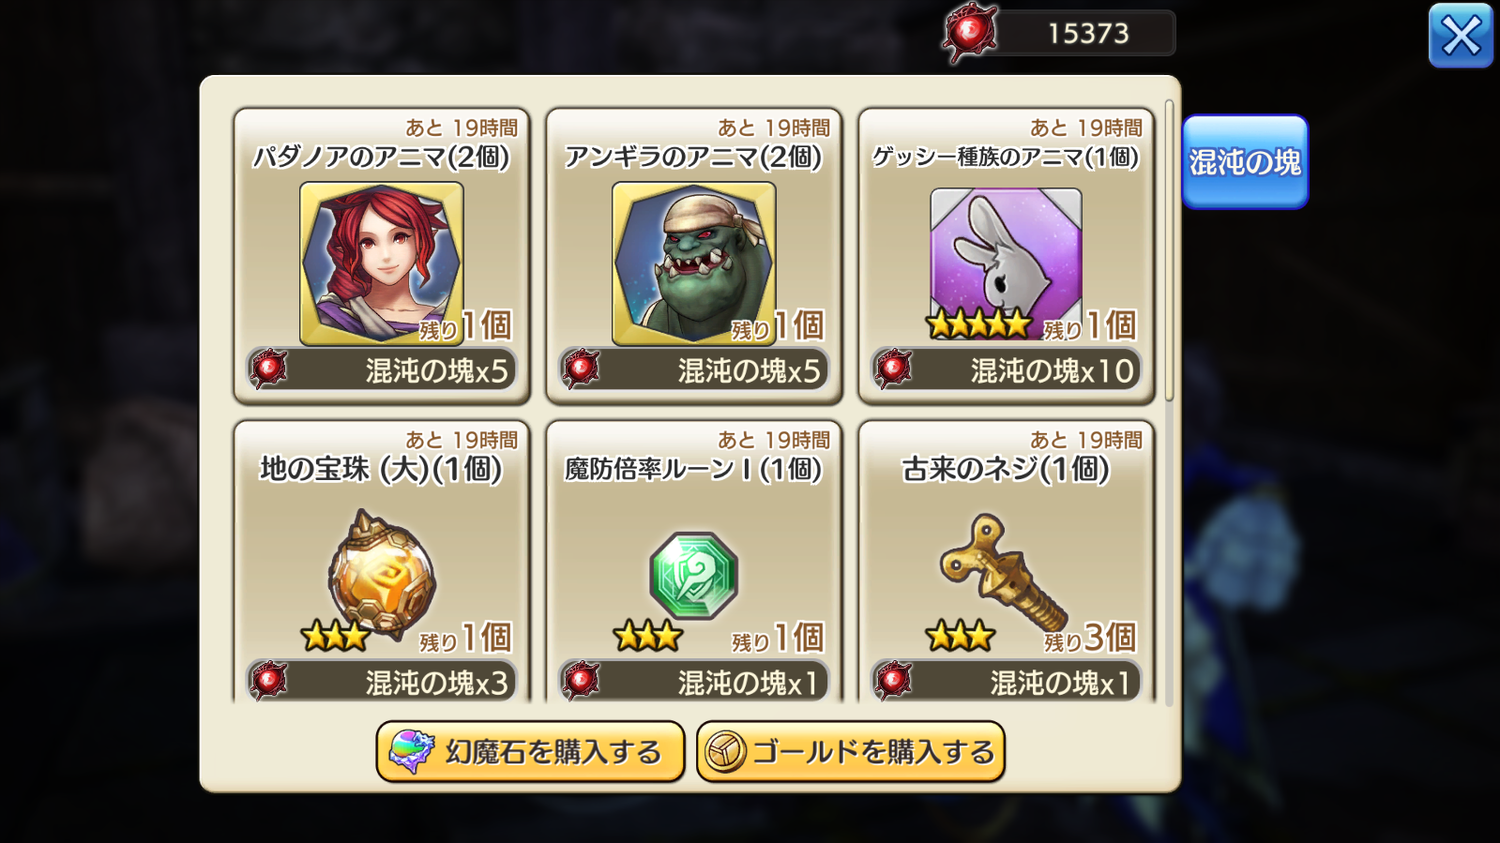Click rainbow gem icon on 幻魔石 button

pyautogui.click(x=411, y=752)
